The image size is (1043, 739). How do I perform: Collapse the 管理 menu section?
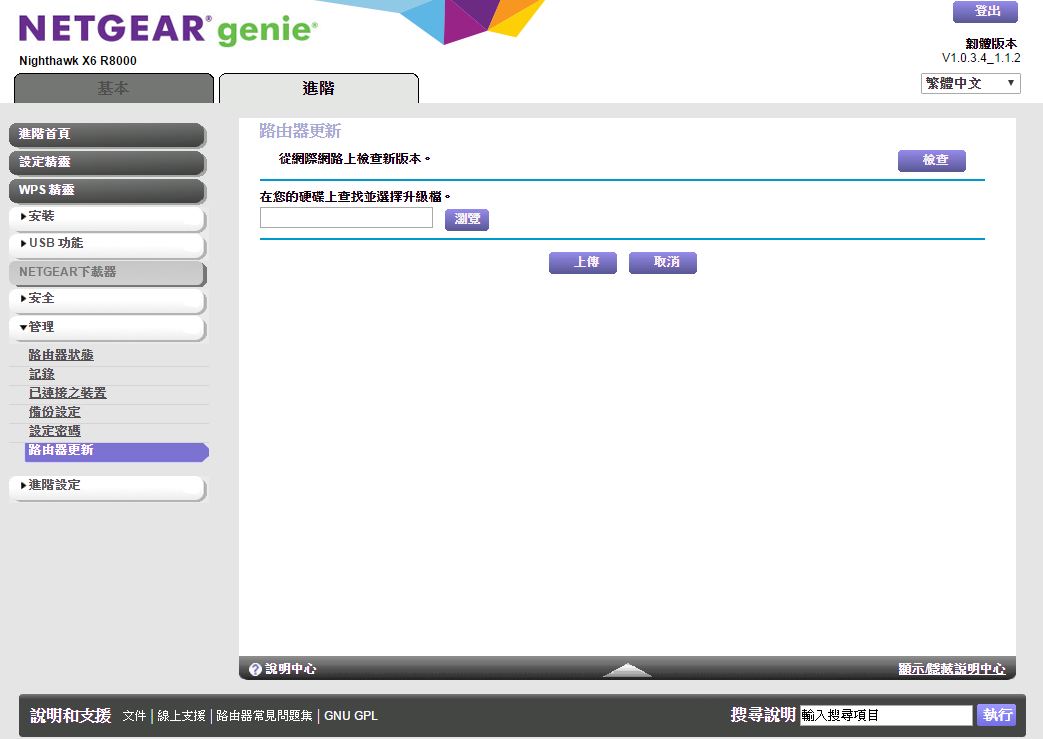(107, 327)
